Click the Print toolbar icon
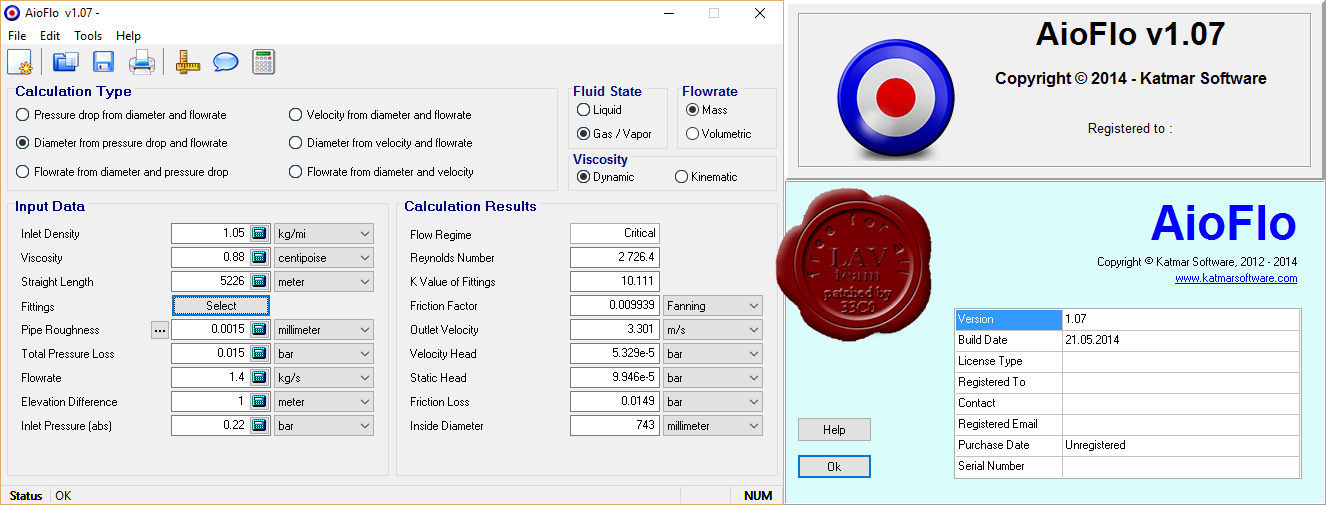 (142, 62)
